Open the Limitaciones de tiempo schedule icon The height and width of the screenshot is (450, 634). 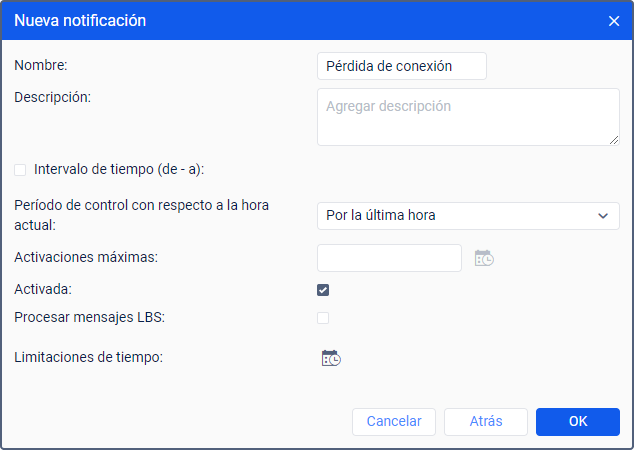pos(331,358)
